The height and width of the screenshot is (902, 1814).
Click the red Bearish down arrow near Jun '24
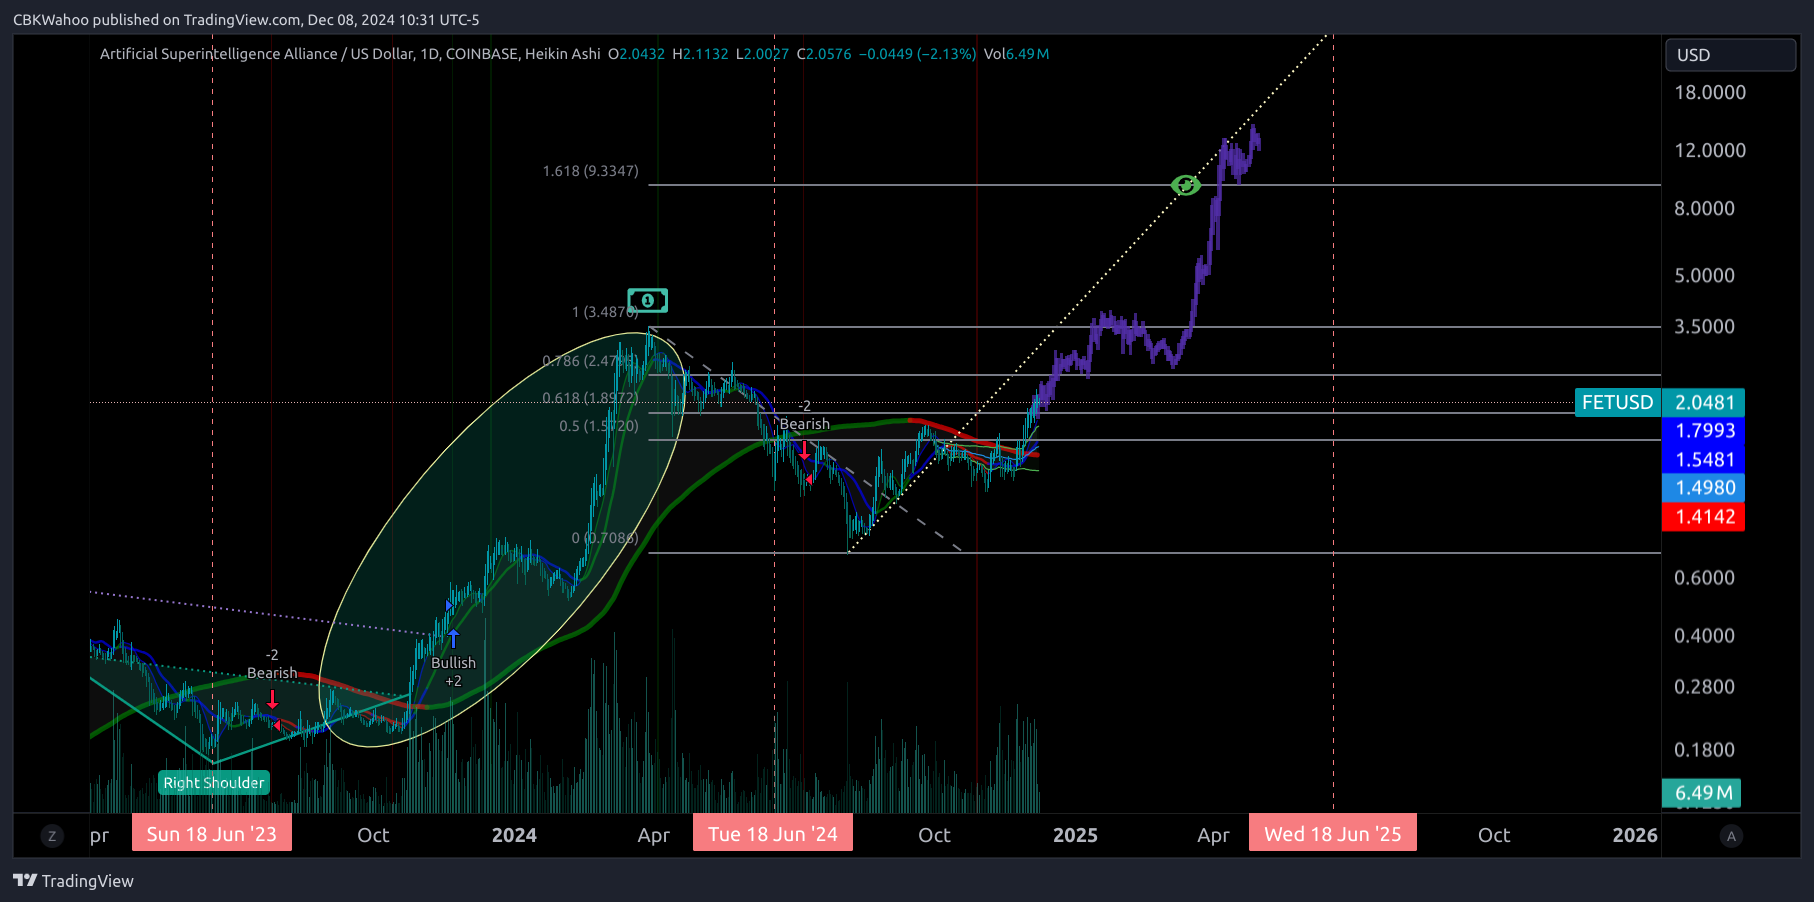point(804,450)
